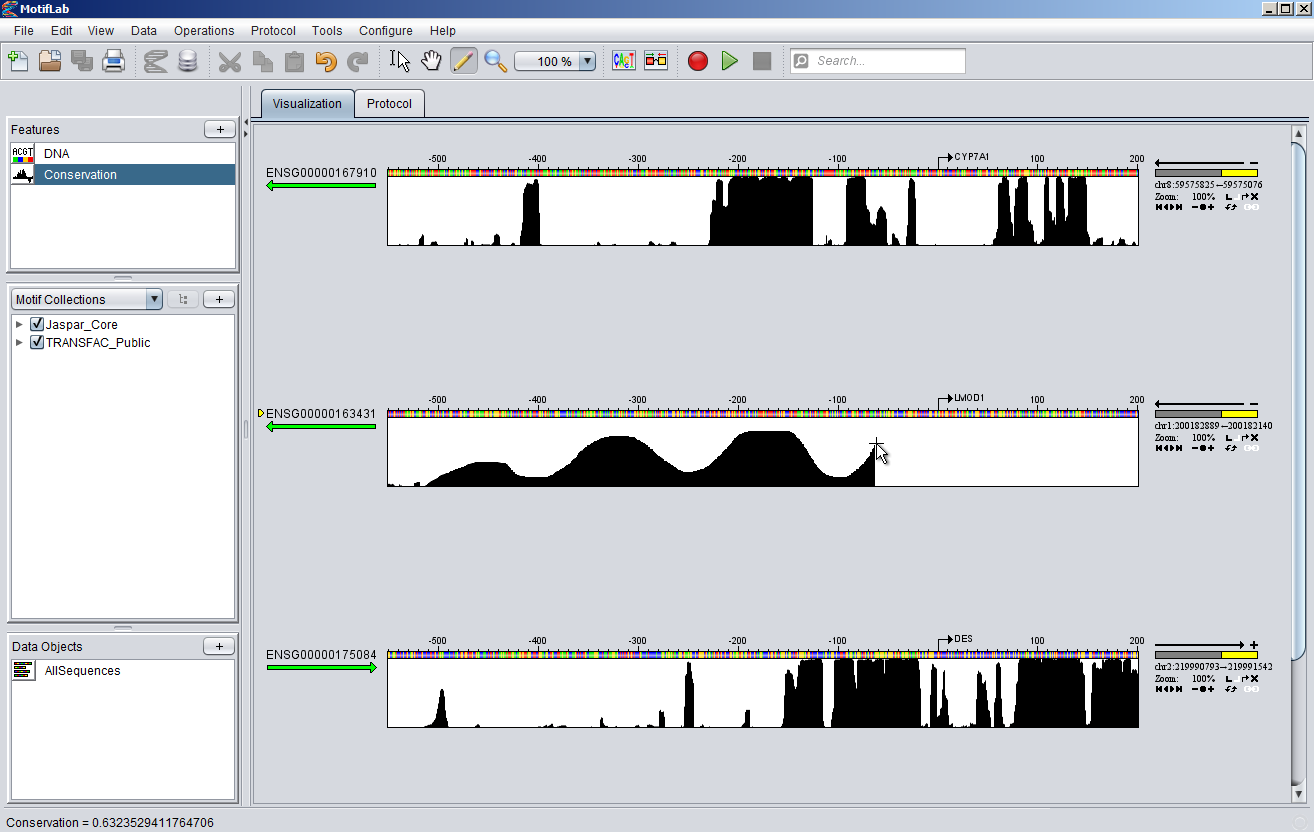Click reset-zoom dot for ENSG00000175084 track
The image size is (1314, 832).
[1203, 689]
